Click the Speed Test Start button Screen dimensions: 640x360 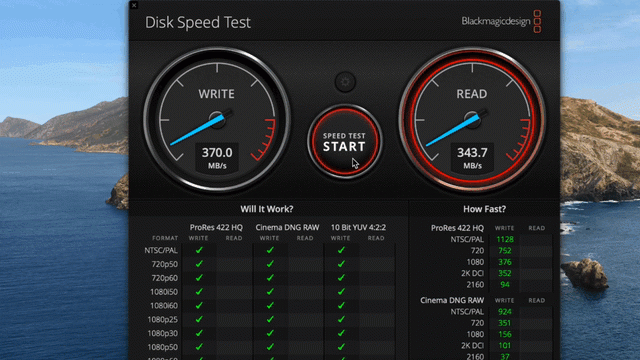(x=344, y=142)
